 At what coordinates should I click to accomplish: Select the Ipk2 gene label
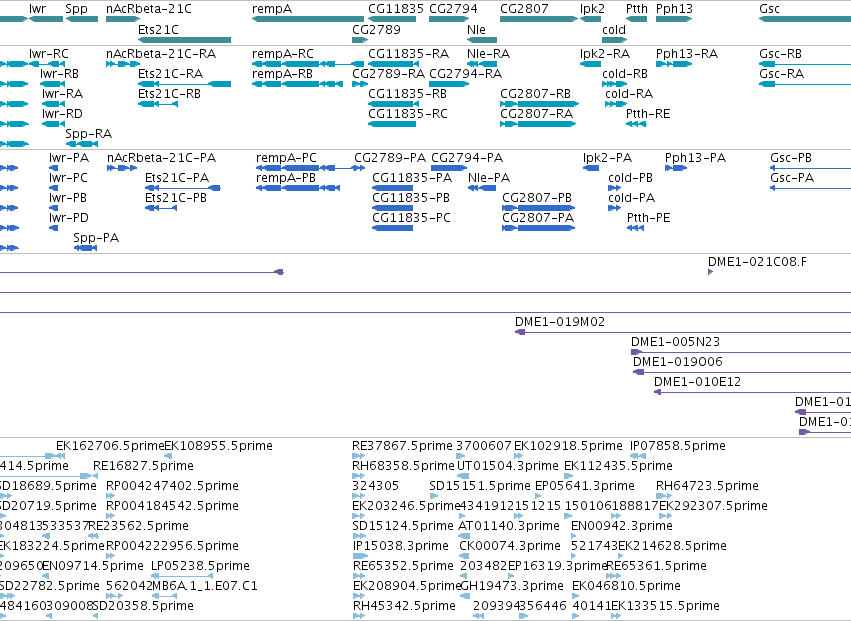[592, 9]
